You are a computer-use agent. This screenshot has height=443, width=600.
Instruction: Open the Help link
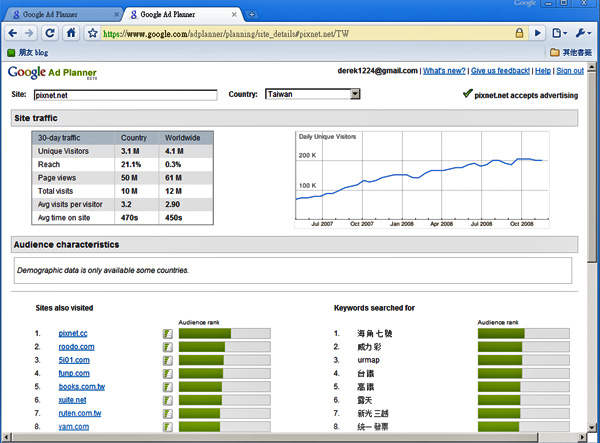[543, 71]
